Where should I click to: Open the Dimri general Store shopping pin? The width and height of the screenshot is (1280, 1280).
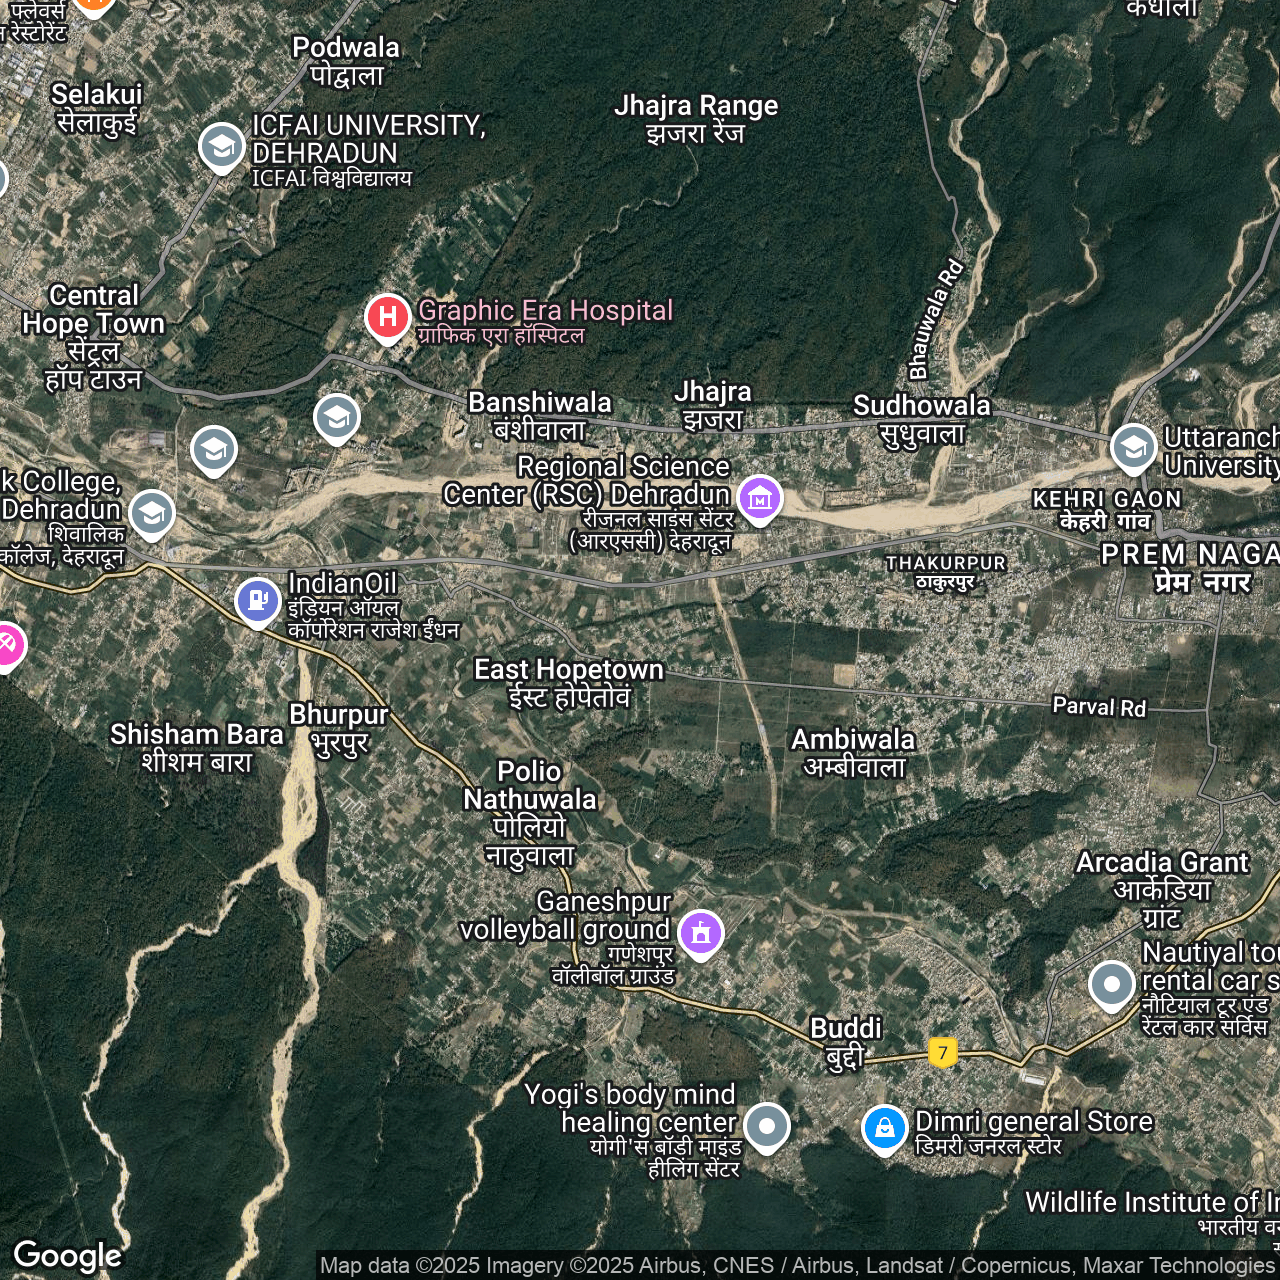884,1128
